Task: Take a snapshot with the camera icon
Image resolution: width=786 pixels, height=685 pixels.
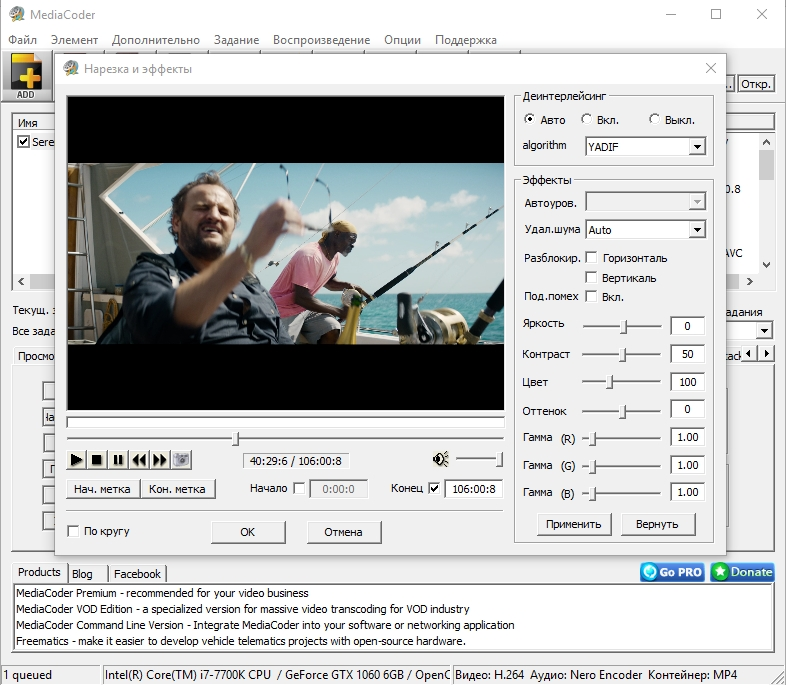Action: tap(181, 460)
